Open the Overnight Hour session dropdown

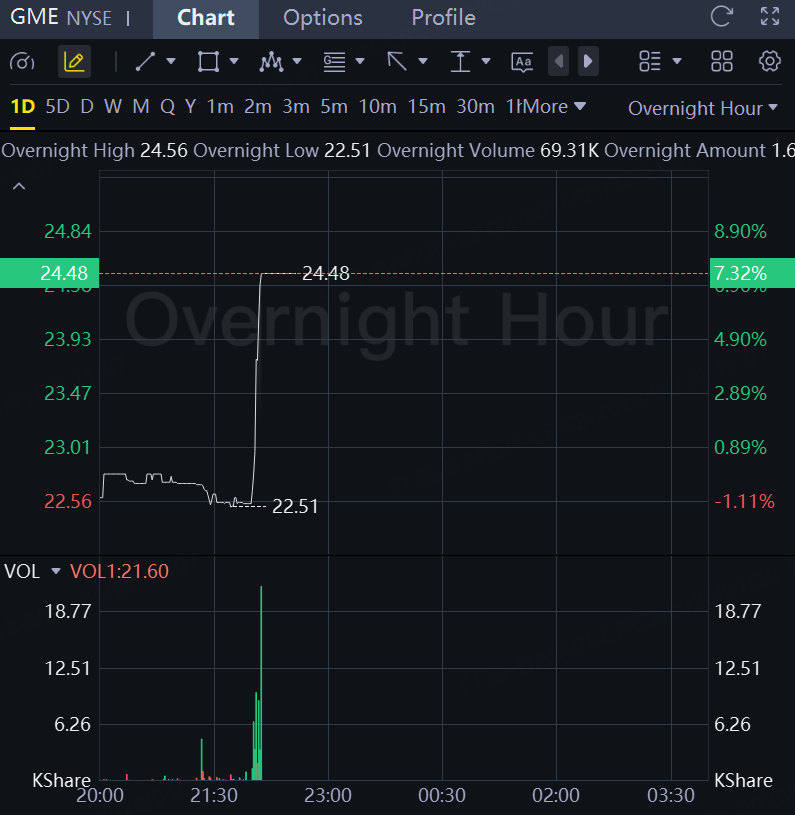coord(703,109)
